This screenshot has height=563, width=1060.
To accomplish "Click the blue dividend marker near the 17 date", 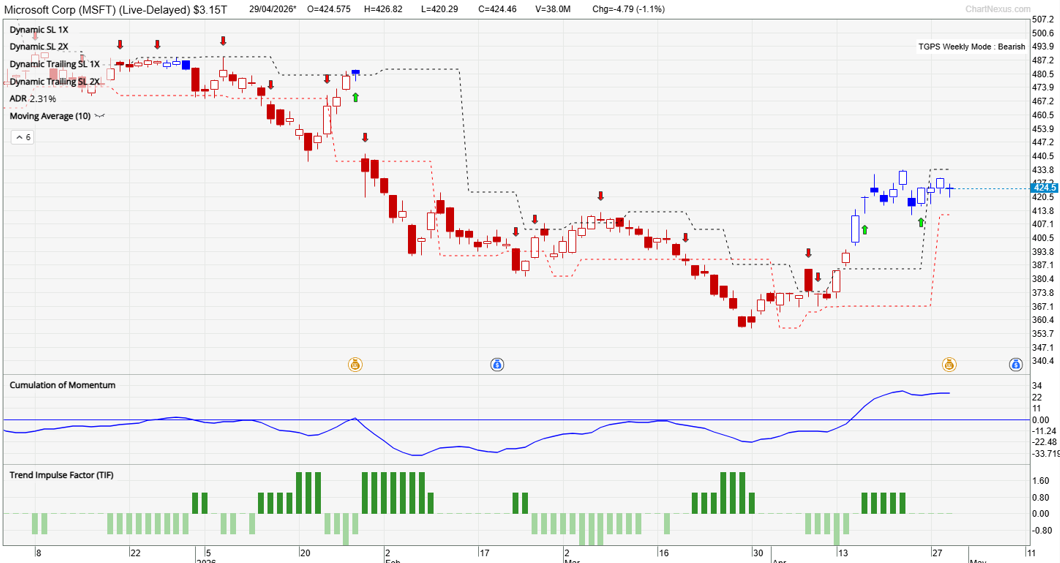I will 497,365.
